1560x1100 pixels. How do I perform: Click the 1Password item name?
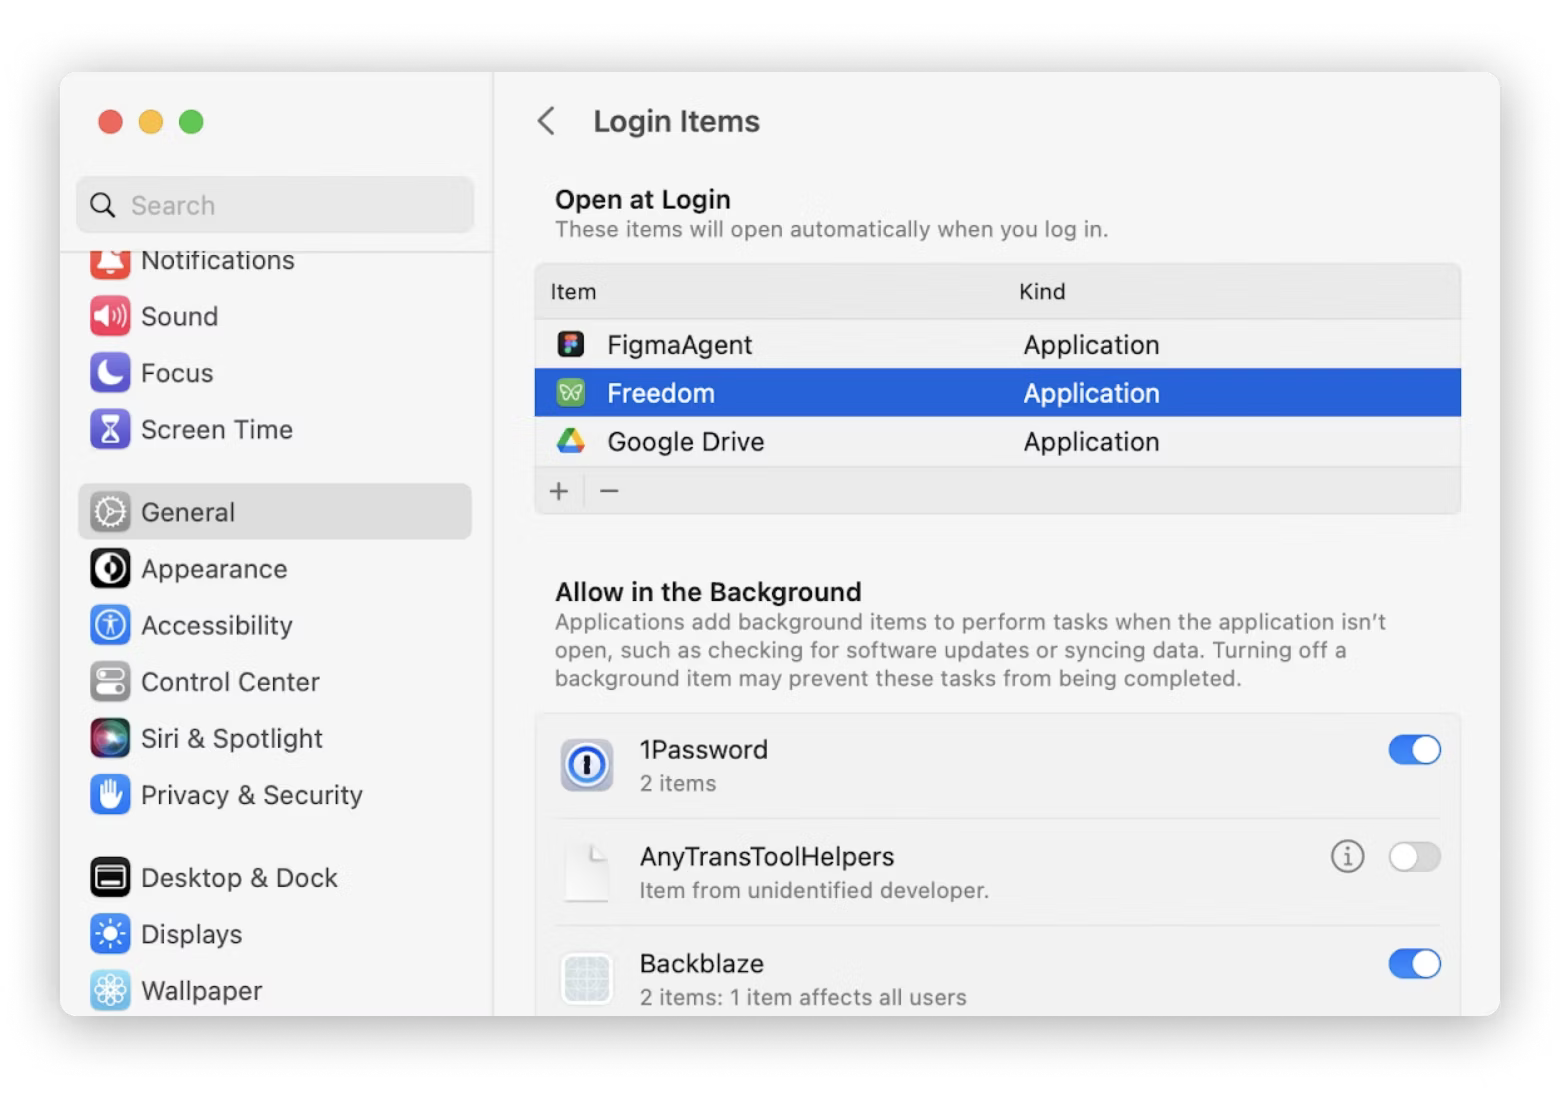[x=704, y=750]
